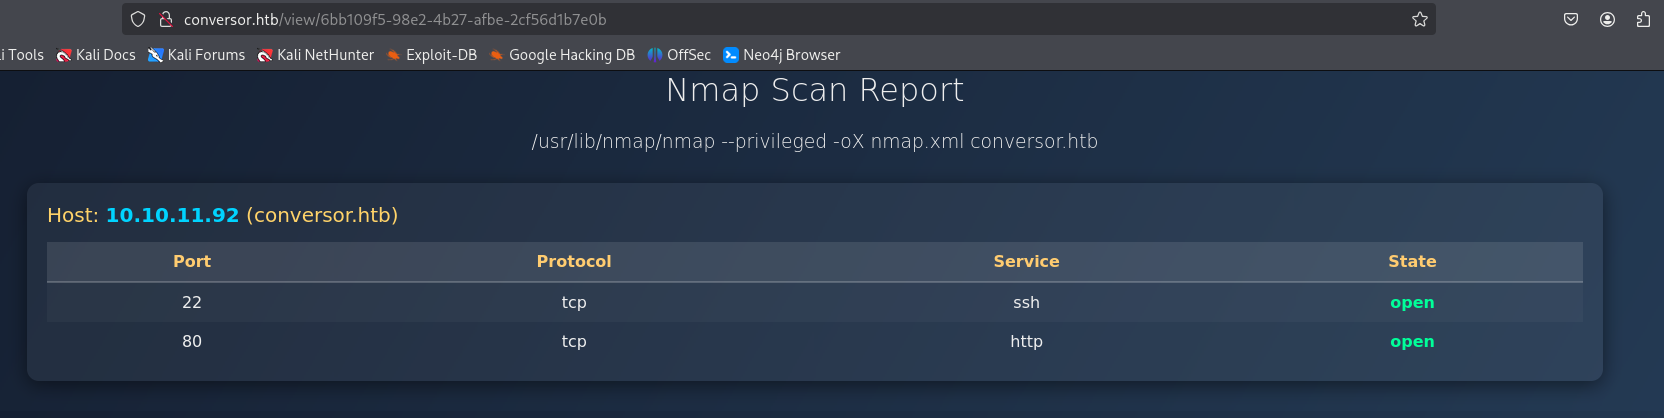Click the Service column header
Image resolution: width=1664 pixels, height=418 pixels.
[x=1026, y=261]
